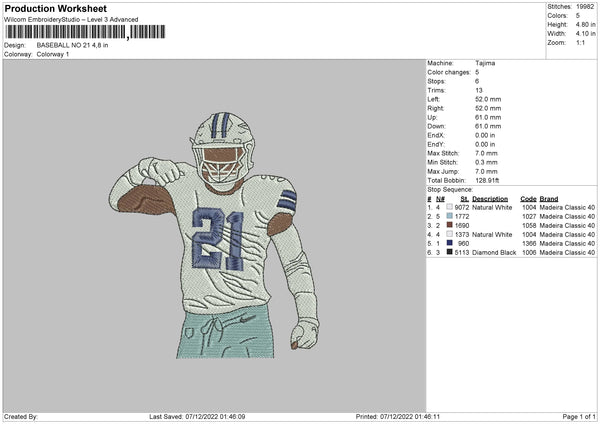Click the 'Page 1 of 1' indicator

[579, 416]
